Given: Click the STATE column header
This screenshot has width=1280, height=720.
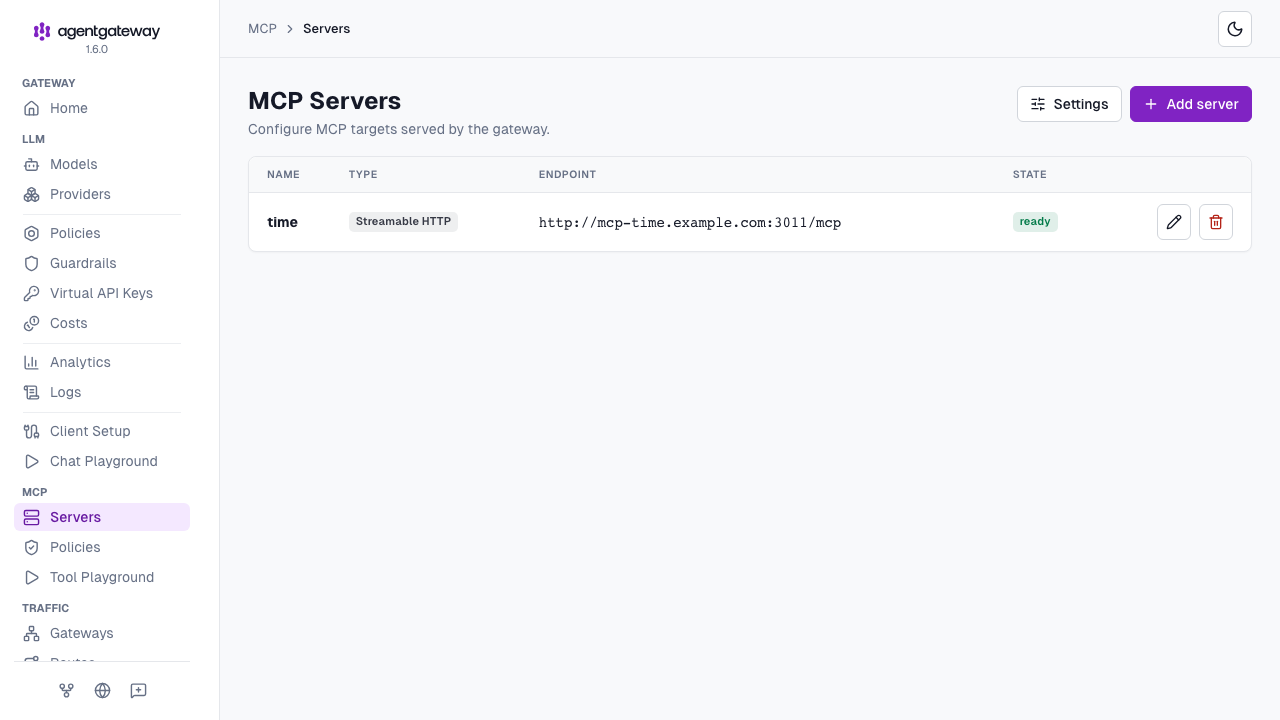Looking at the screenshot, I should tap(1030, 175).
